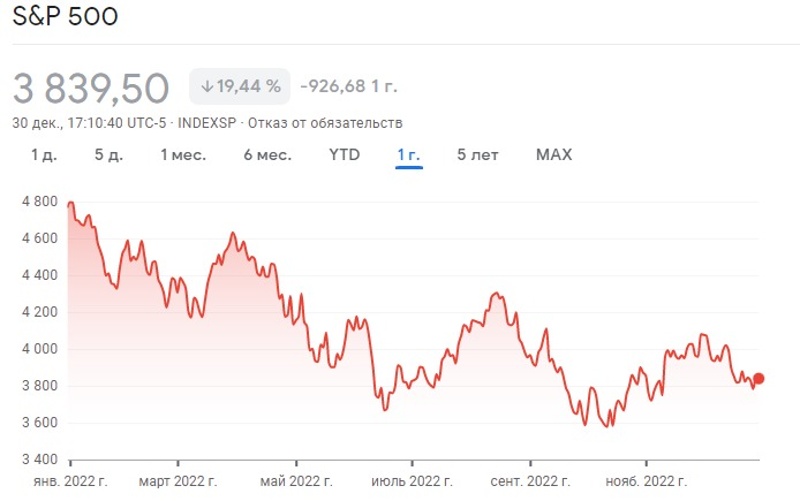Select the 1 д. time range tab
Viewport: 800px width, 501px height.
[x=43, y=155]
